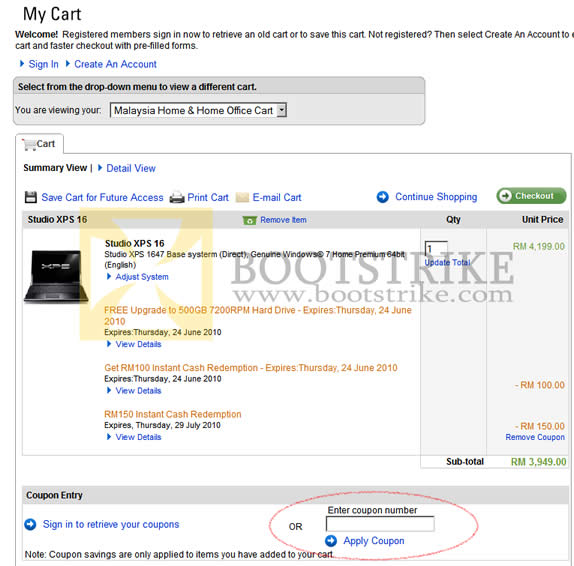Image resolution: width=574 pixels, height=566 pixels.
Task: Click the floppy disk Save Cart icon
Action: 31,197
